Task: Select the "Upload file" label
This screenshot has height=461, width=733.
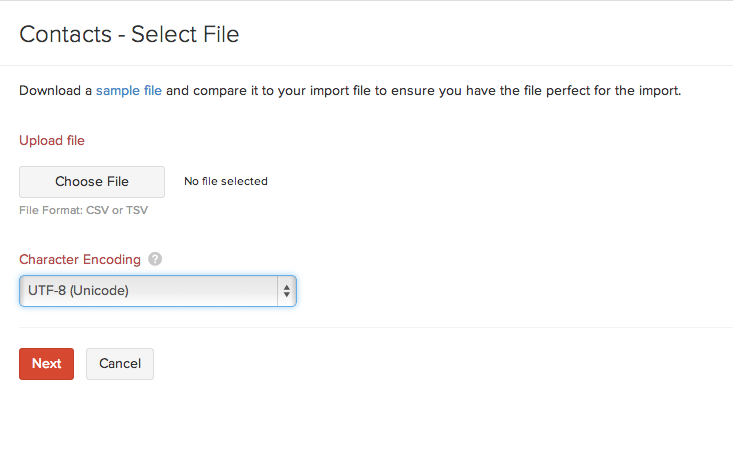Action: 52,141
